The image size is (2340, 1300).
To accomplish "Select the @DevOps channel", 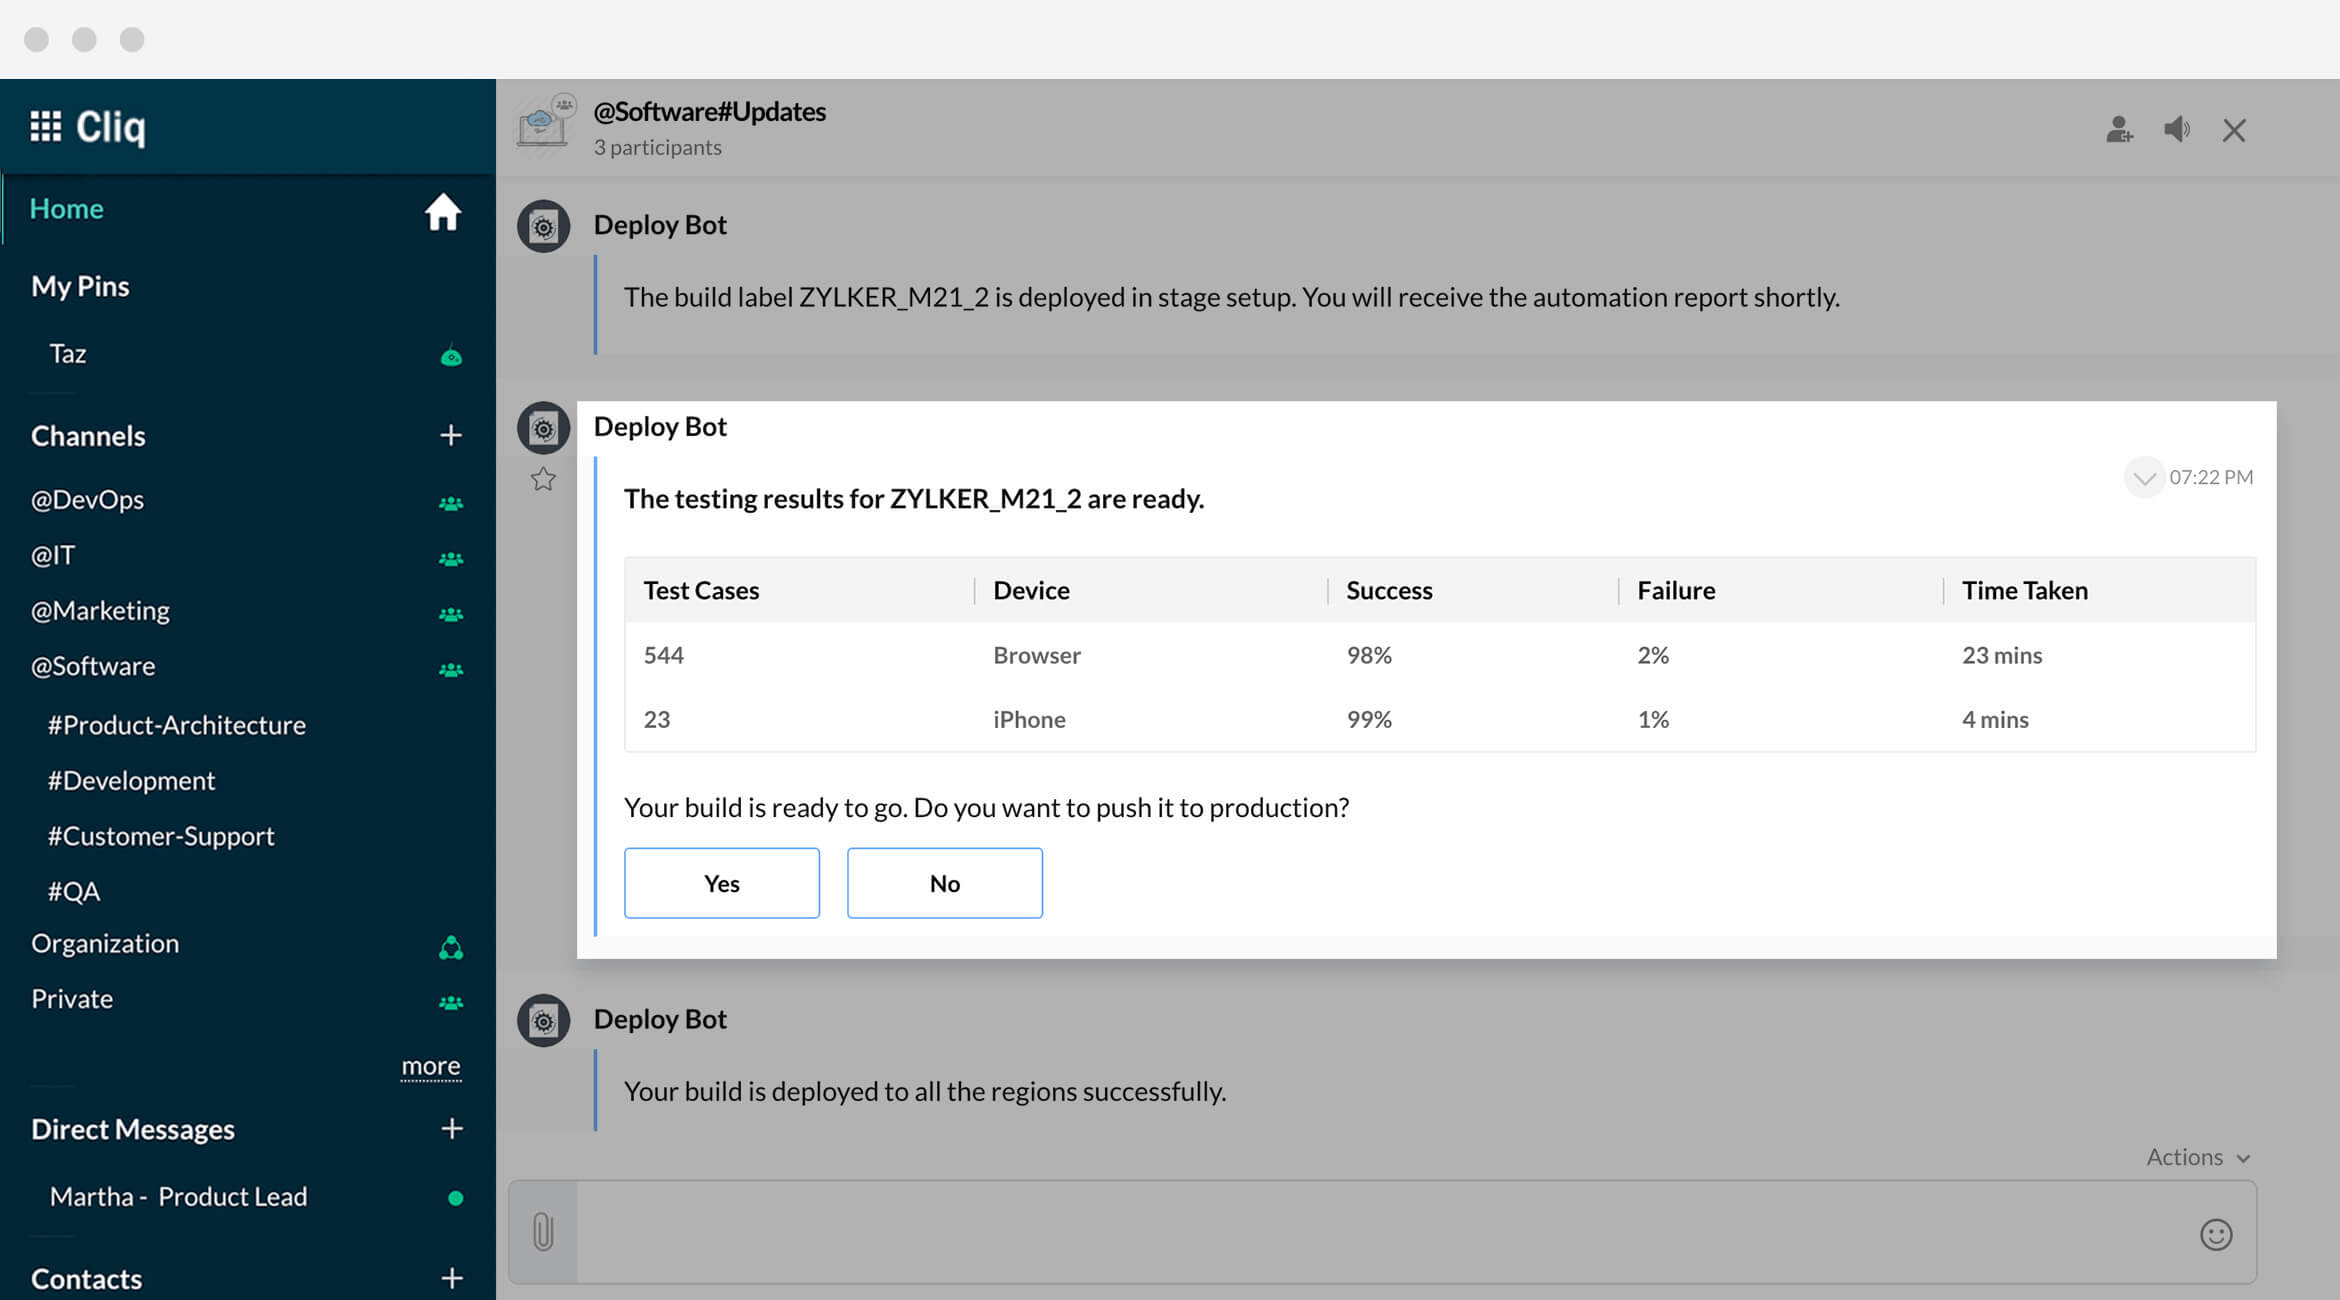I will pyautogui.click(x=88, y=500).
